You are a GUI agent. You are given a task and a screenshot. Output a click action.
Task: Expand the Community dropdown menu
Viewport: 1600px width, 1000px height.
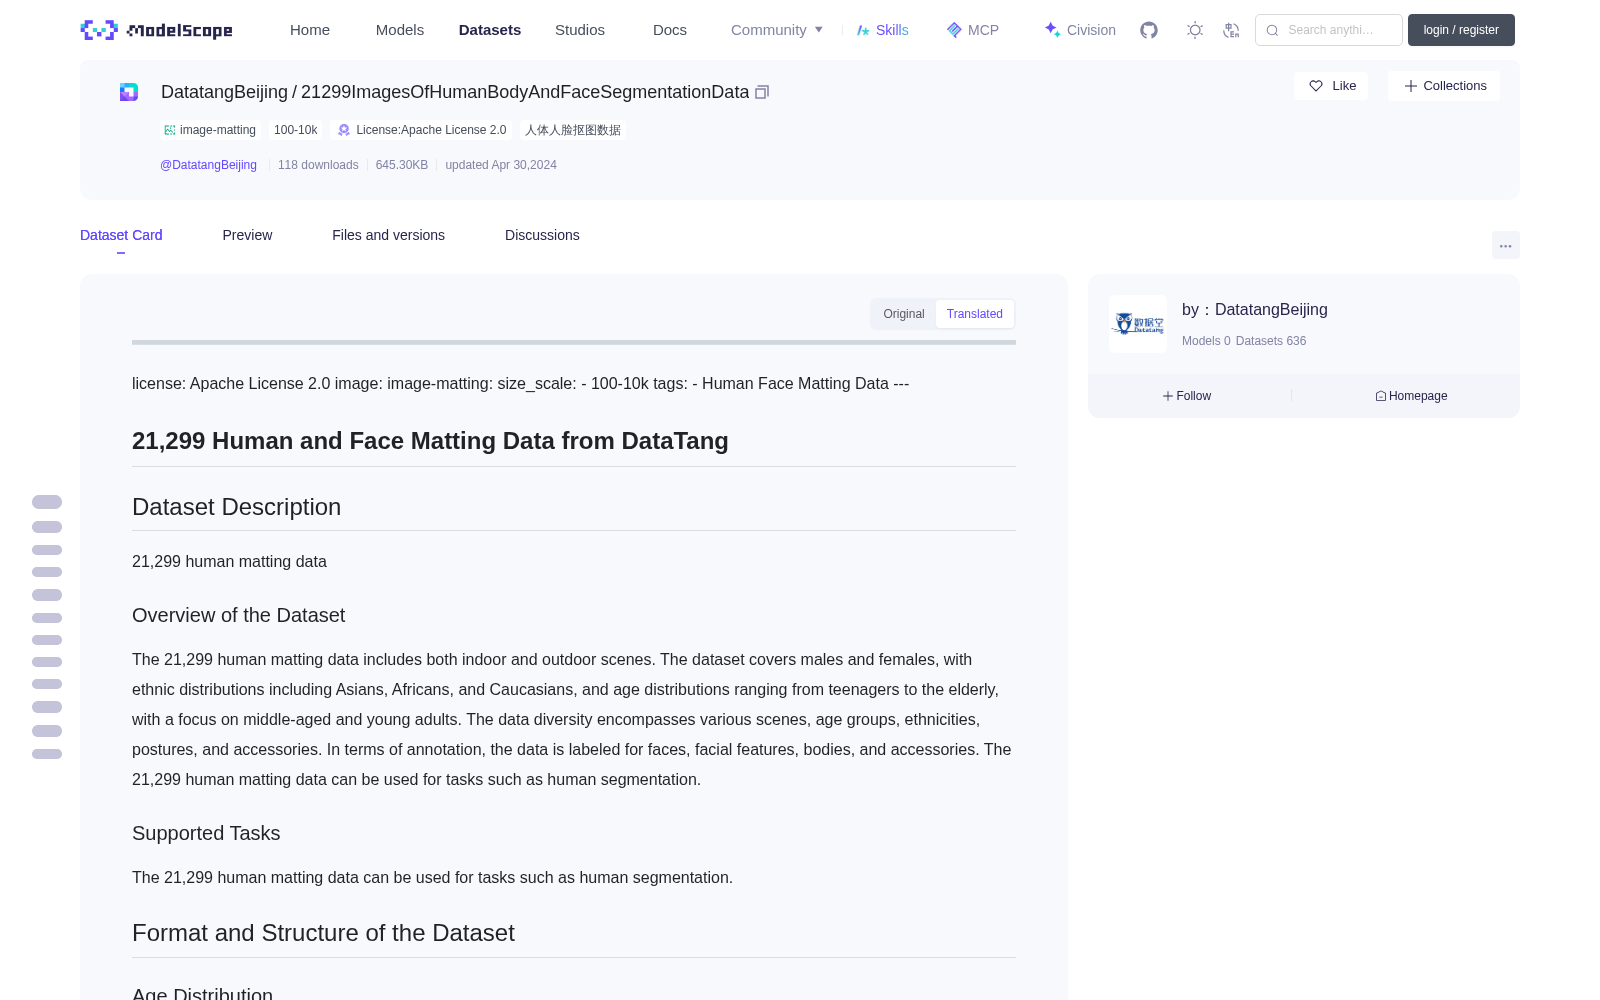coord(777,30)
